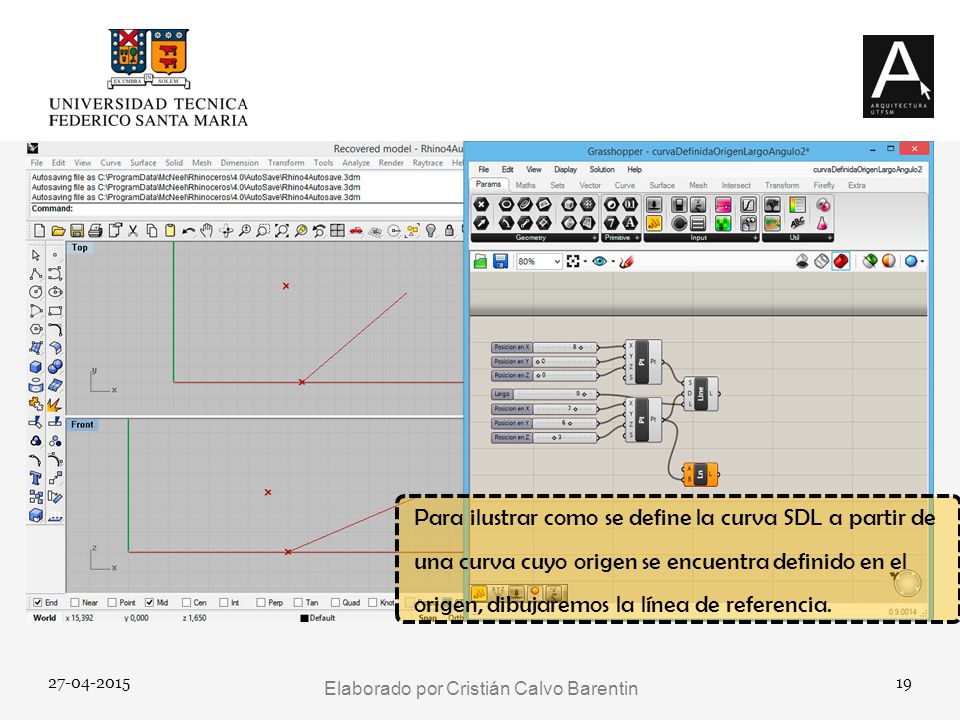
Task: Select the Integer '7' parameter in Primitive panel
Action: point(611,223)
